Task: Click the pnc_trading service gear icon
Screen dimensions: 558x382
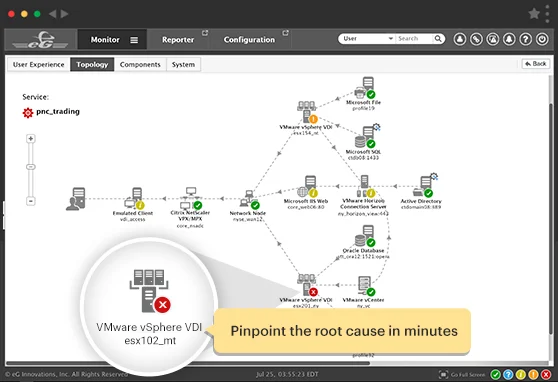Action: click(x=28, y=112)
